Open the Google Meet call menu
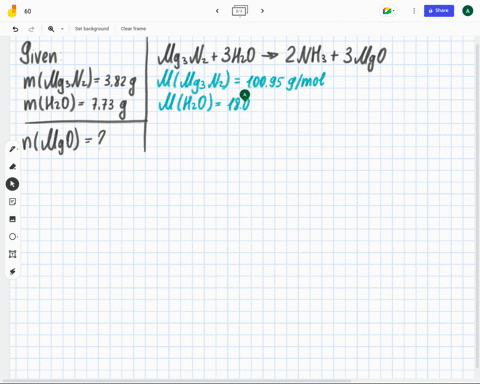 pyautogui.click(x=388, y=11)
